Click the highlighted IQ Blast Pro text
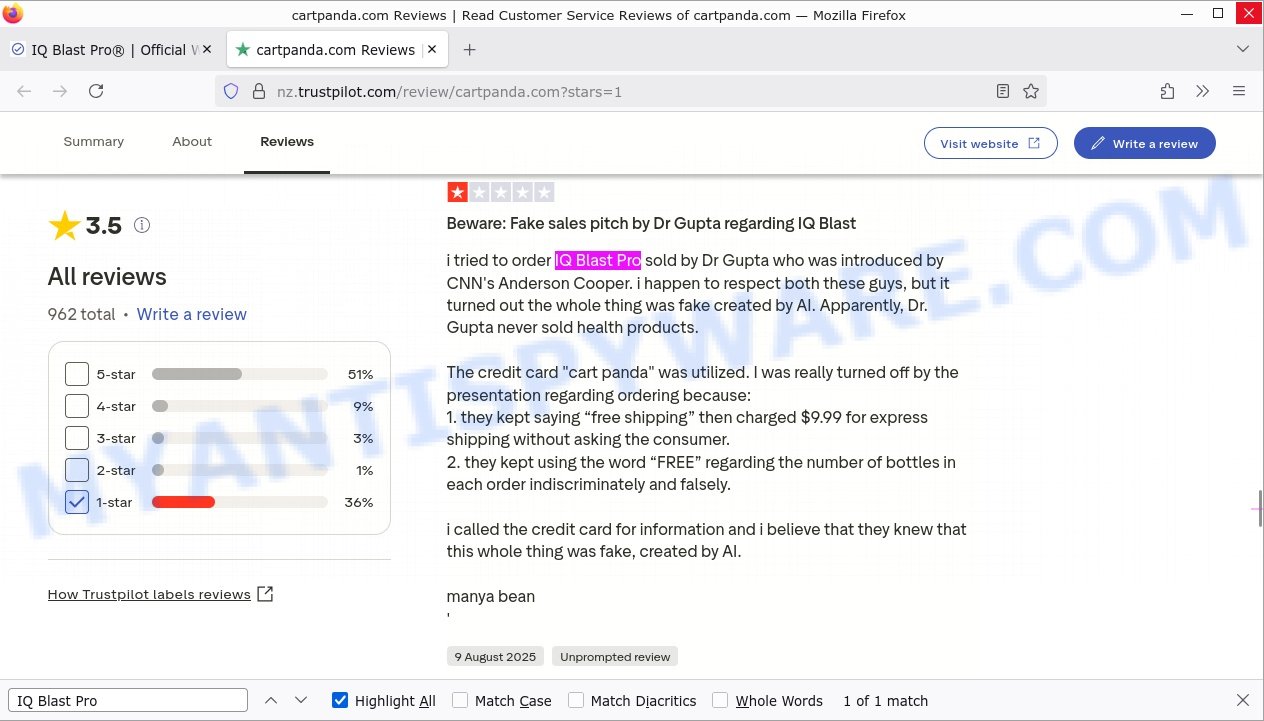The width and height of the screenshot is (1264, 721). click(598, 260)
